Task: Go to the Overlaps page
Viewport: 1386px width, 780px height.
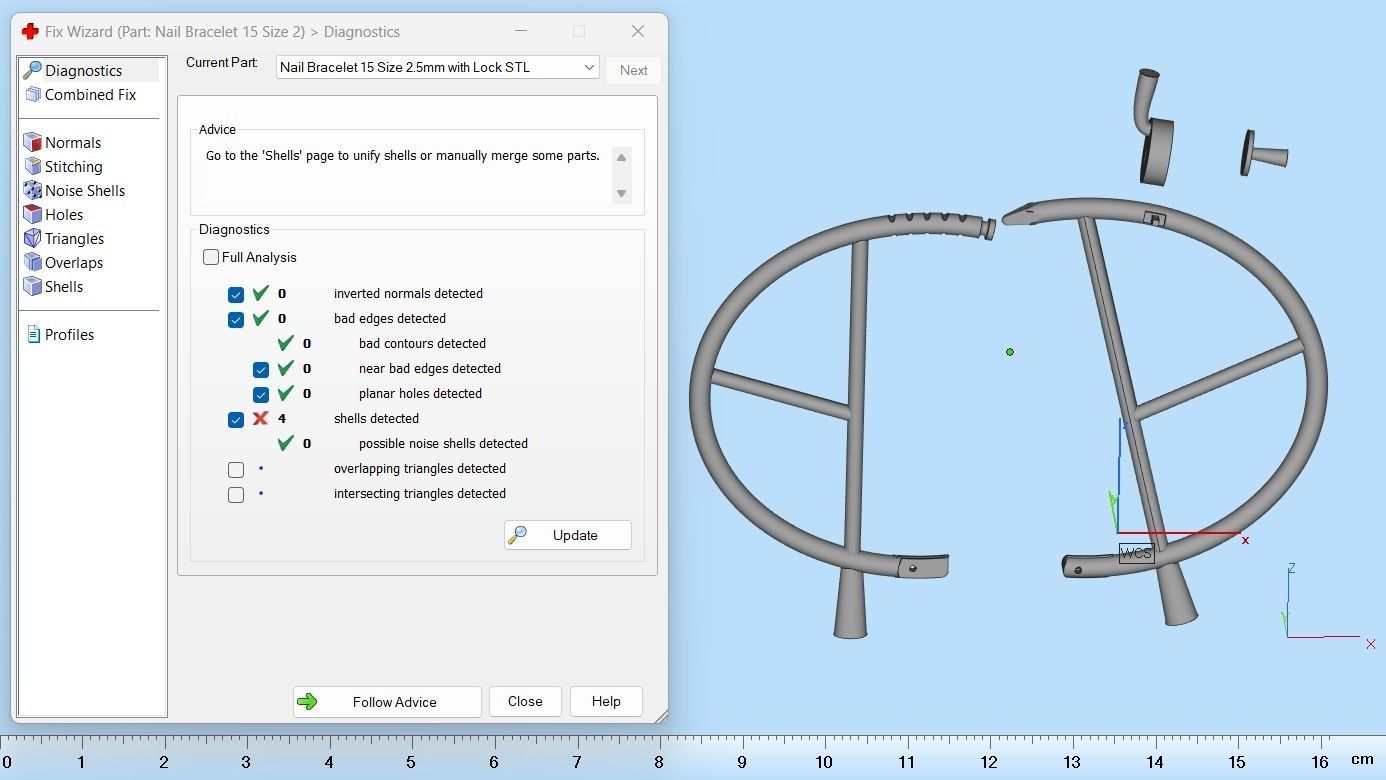Action: point(74,263)
